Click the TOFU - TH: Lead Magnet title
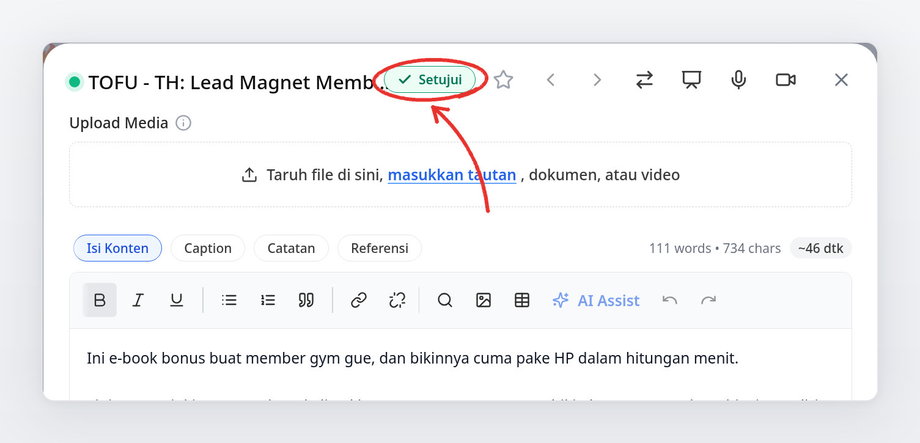The width and height of the screenshot is (920, 443). (x=237, y=83)
